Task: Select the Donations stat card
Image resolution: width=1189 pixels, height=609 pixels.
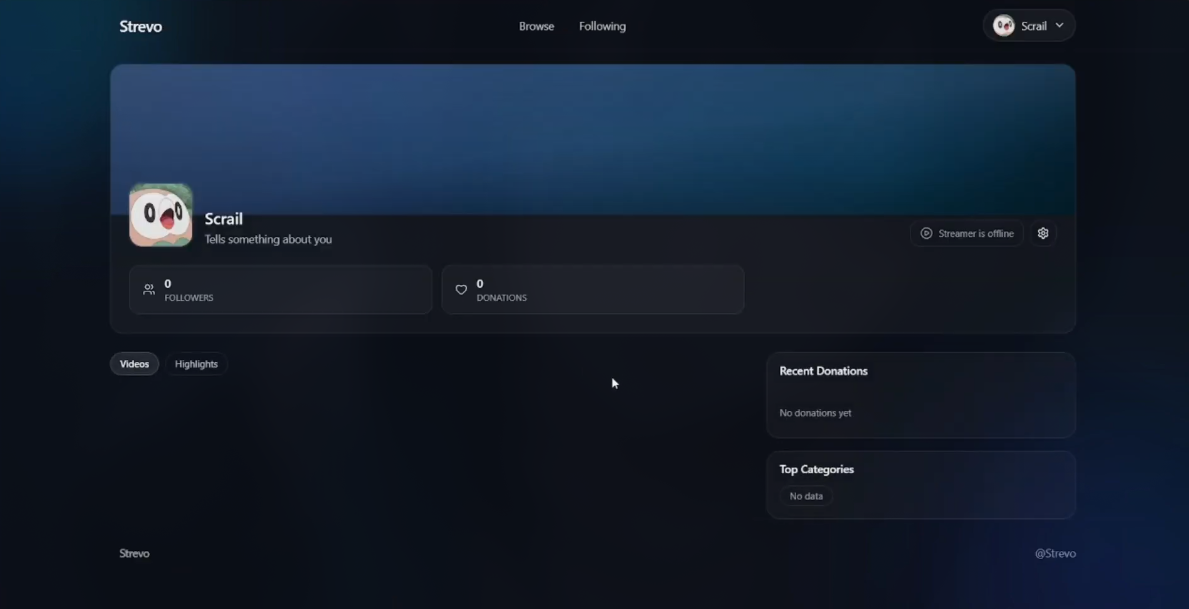Action: 592,290
